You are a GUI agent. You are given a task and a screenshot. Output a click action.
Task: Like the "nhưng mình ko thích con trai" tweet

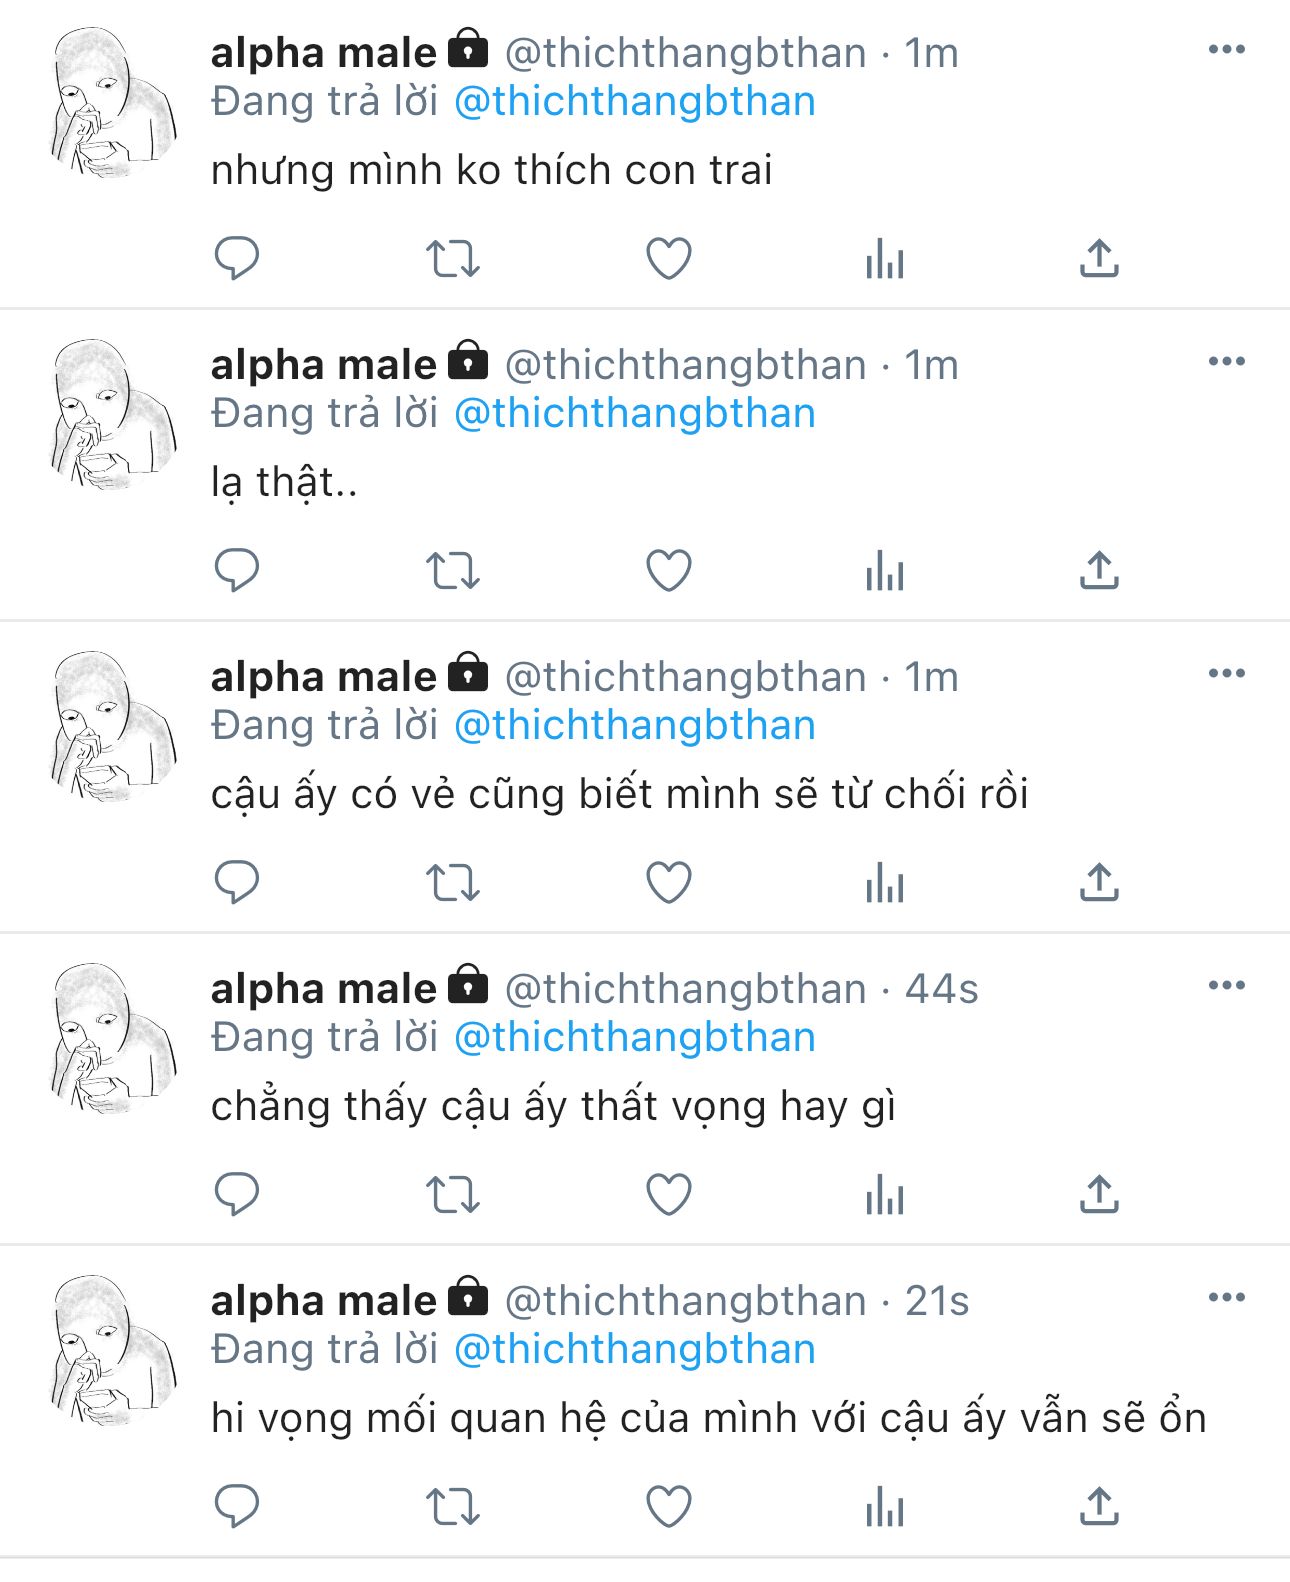point(669,259)
